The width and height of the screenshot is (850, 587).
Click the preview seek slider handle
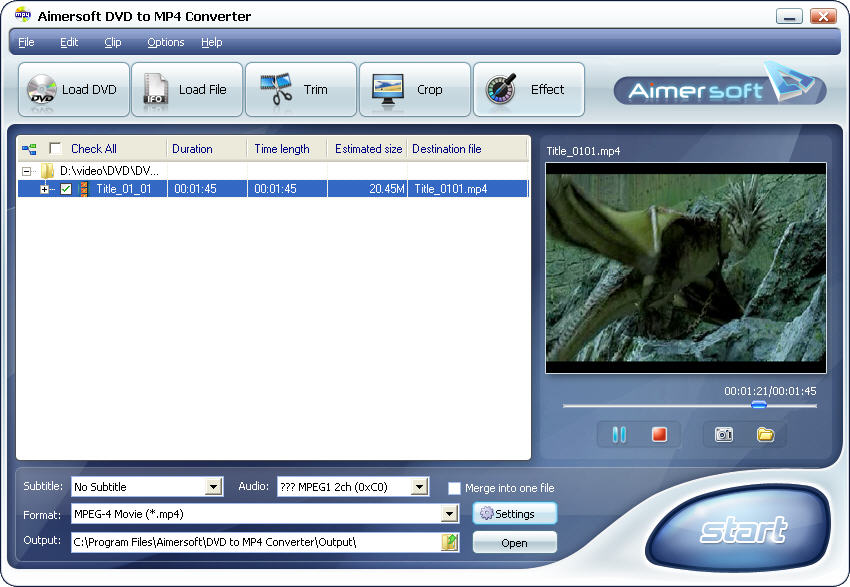pos(758,404)
